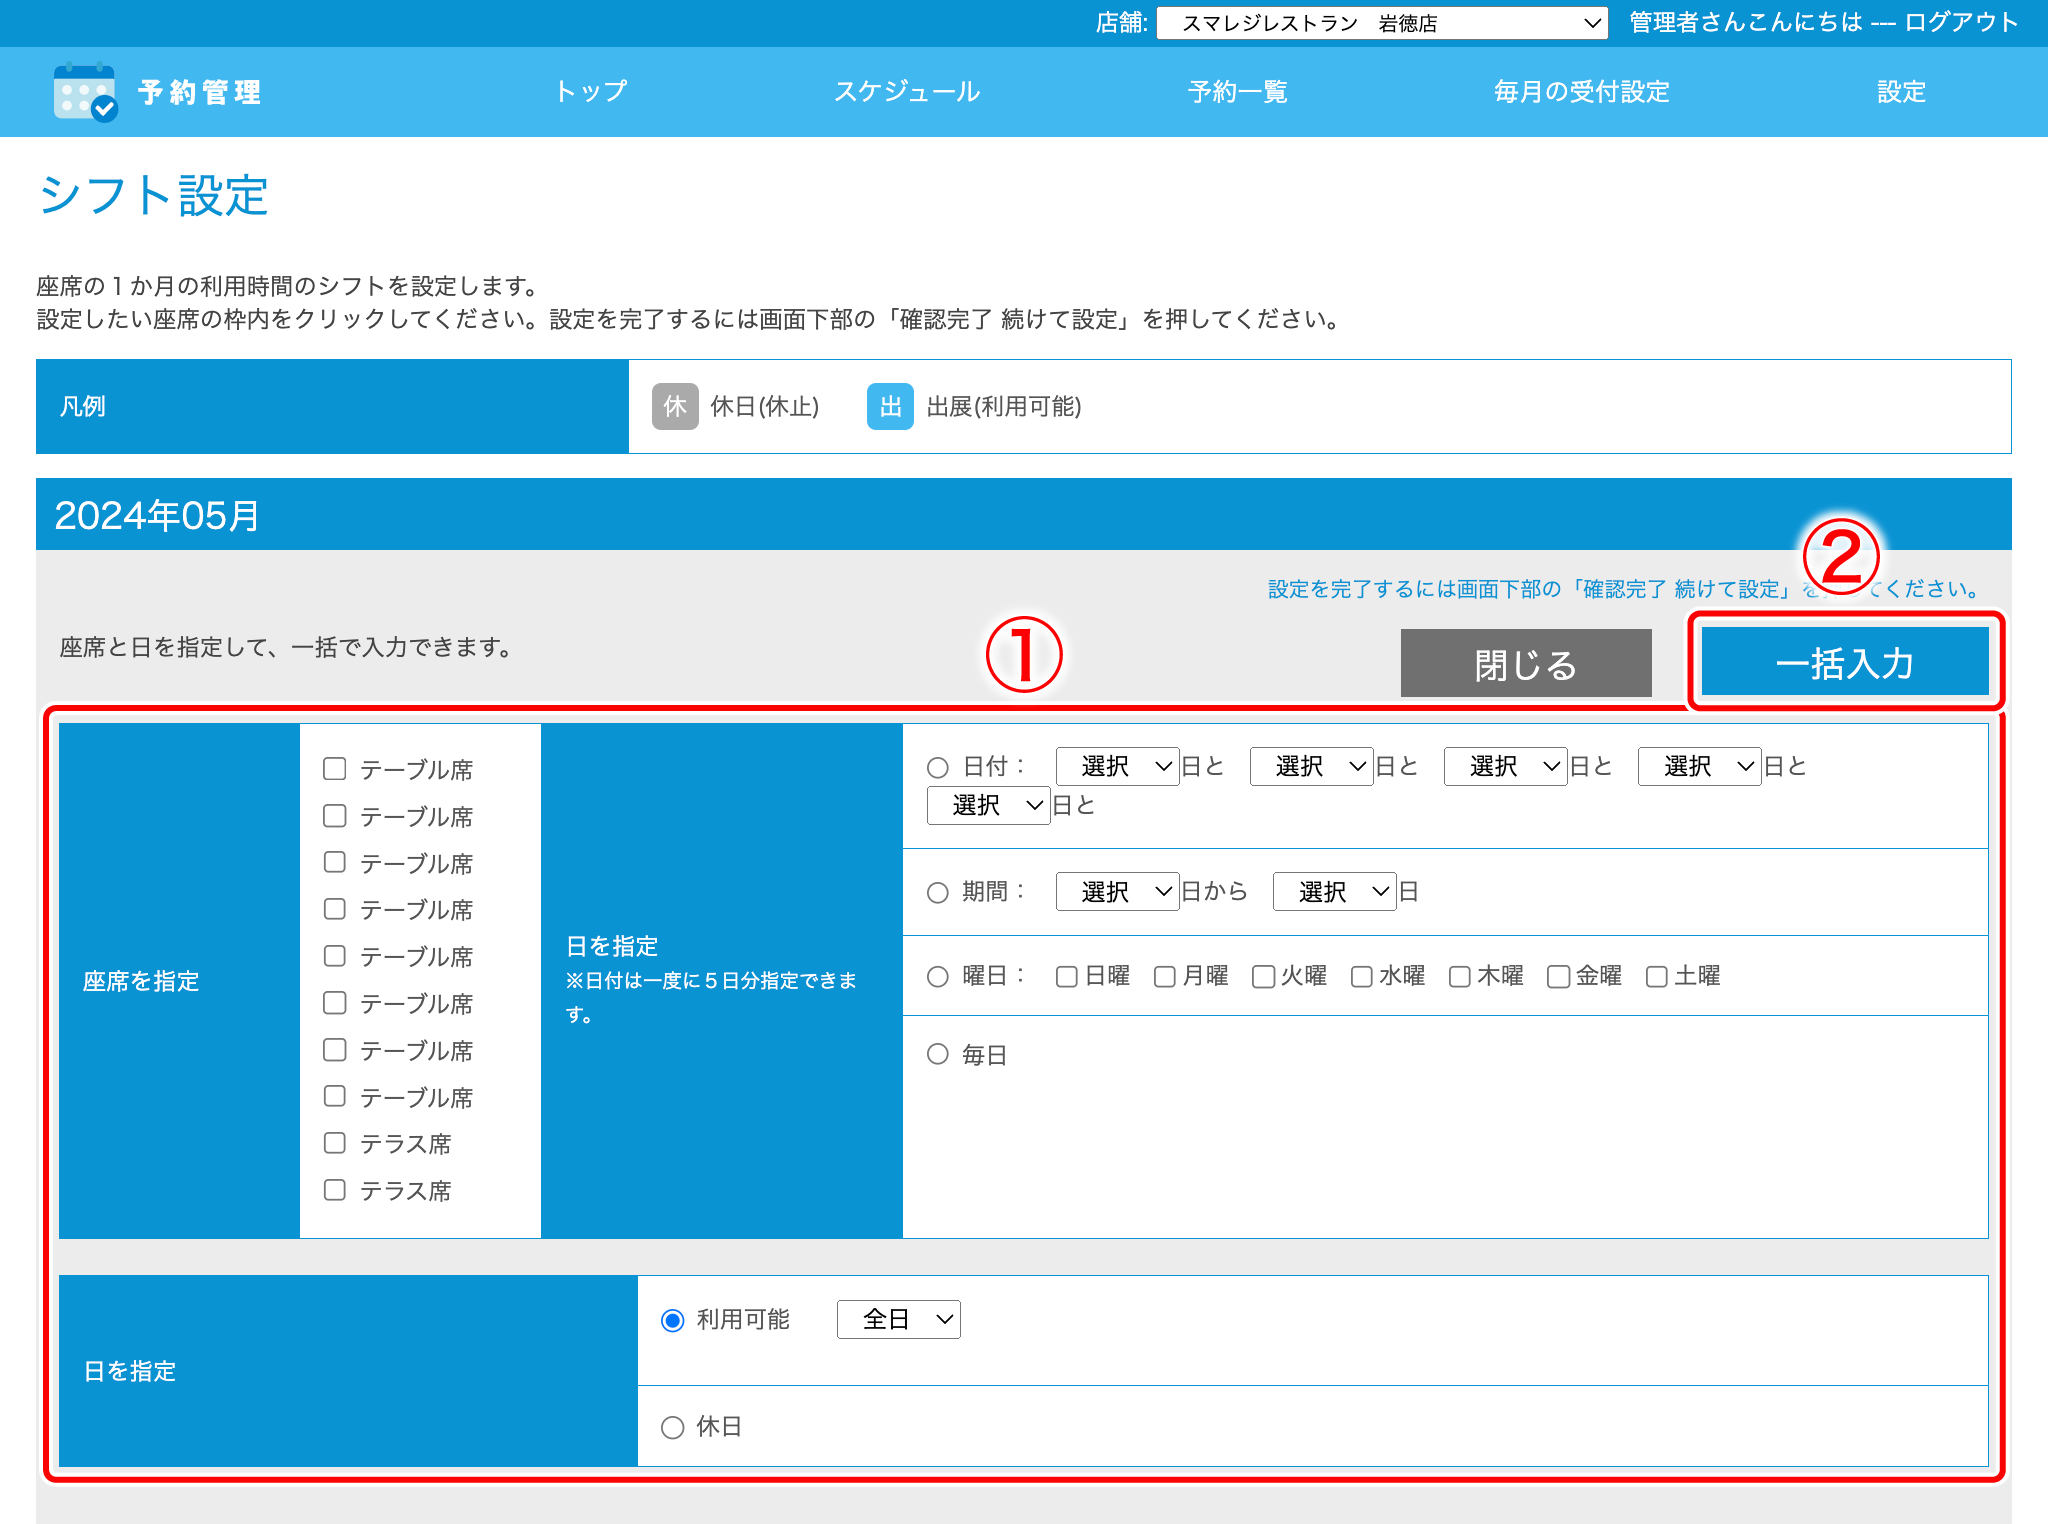Select the 期間 radio option
The width and height of the screenshot is (2048, 1524).
937,892
